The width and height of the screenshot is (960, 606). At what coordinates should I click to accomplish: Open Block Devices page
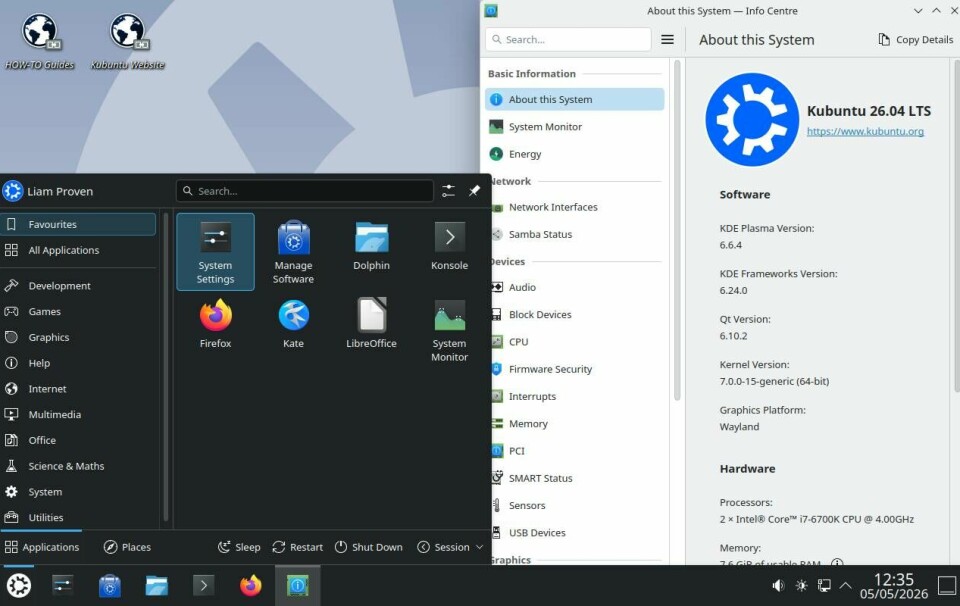(x=576, y=314)
